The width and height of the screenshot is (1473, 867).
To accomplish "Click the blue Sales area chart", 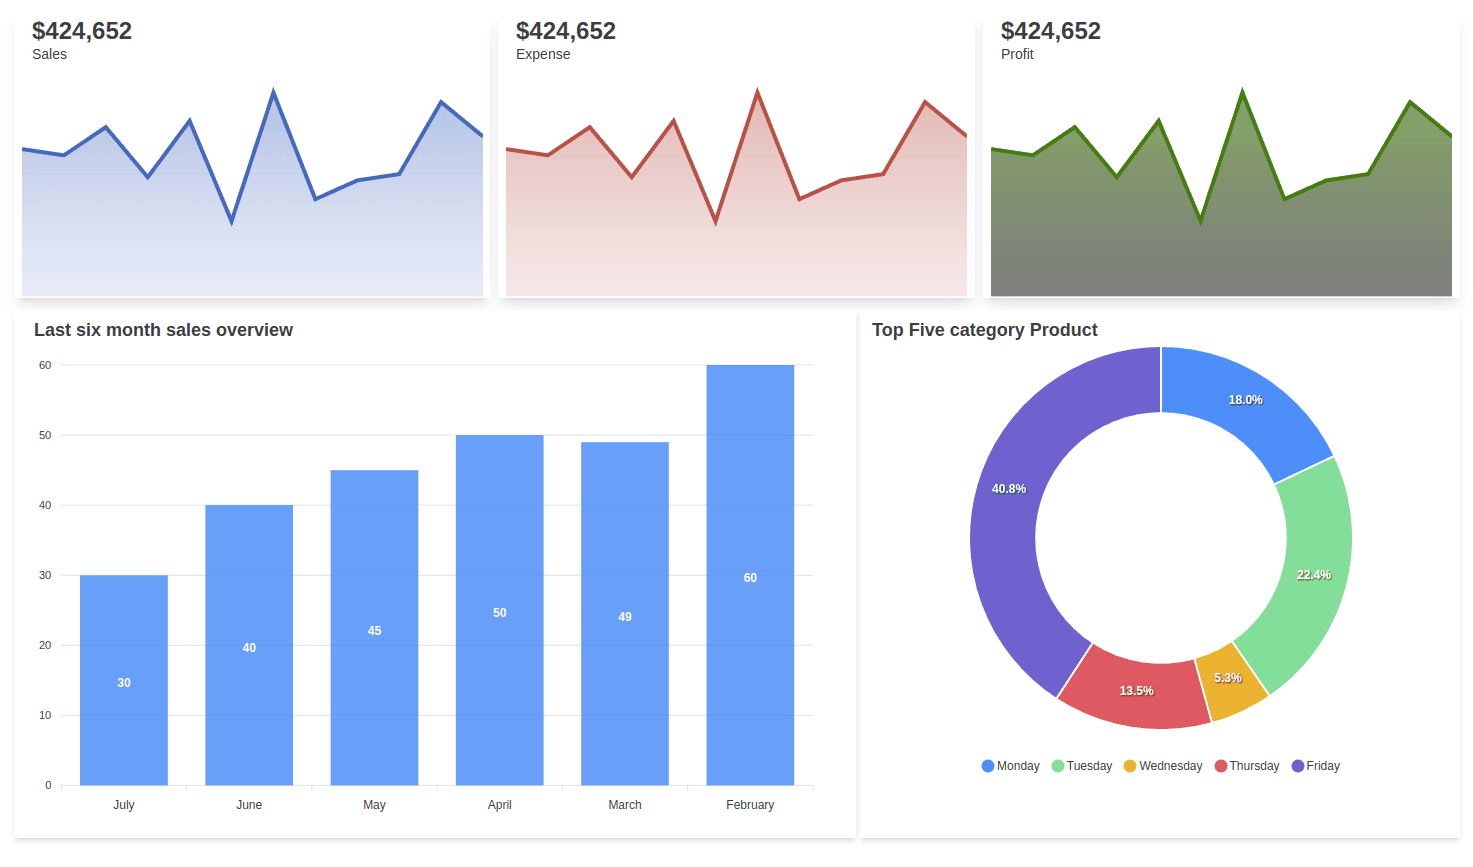I will tap(252, 230).
